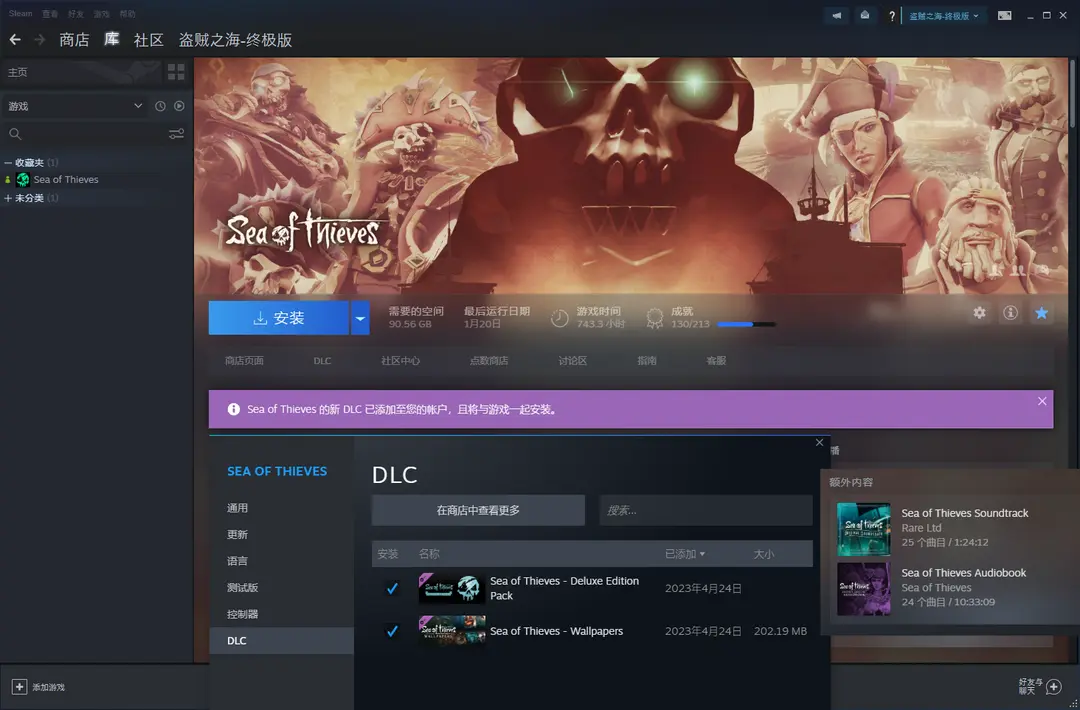
Task: Click the info icon in purple banner
Action: tap(233, 409)
